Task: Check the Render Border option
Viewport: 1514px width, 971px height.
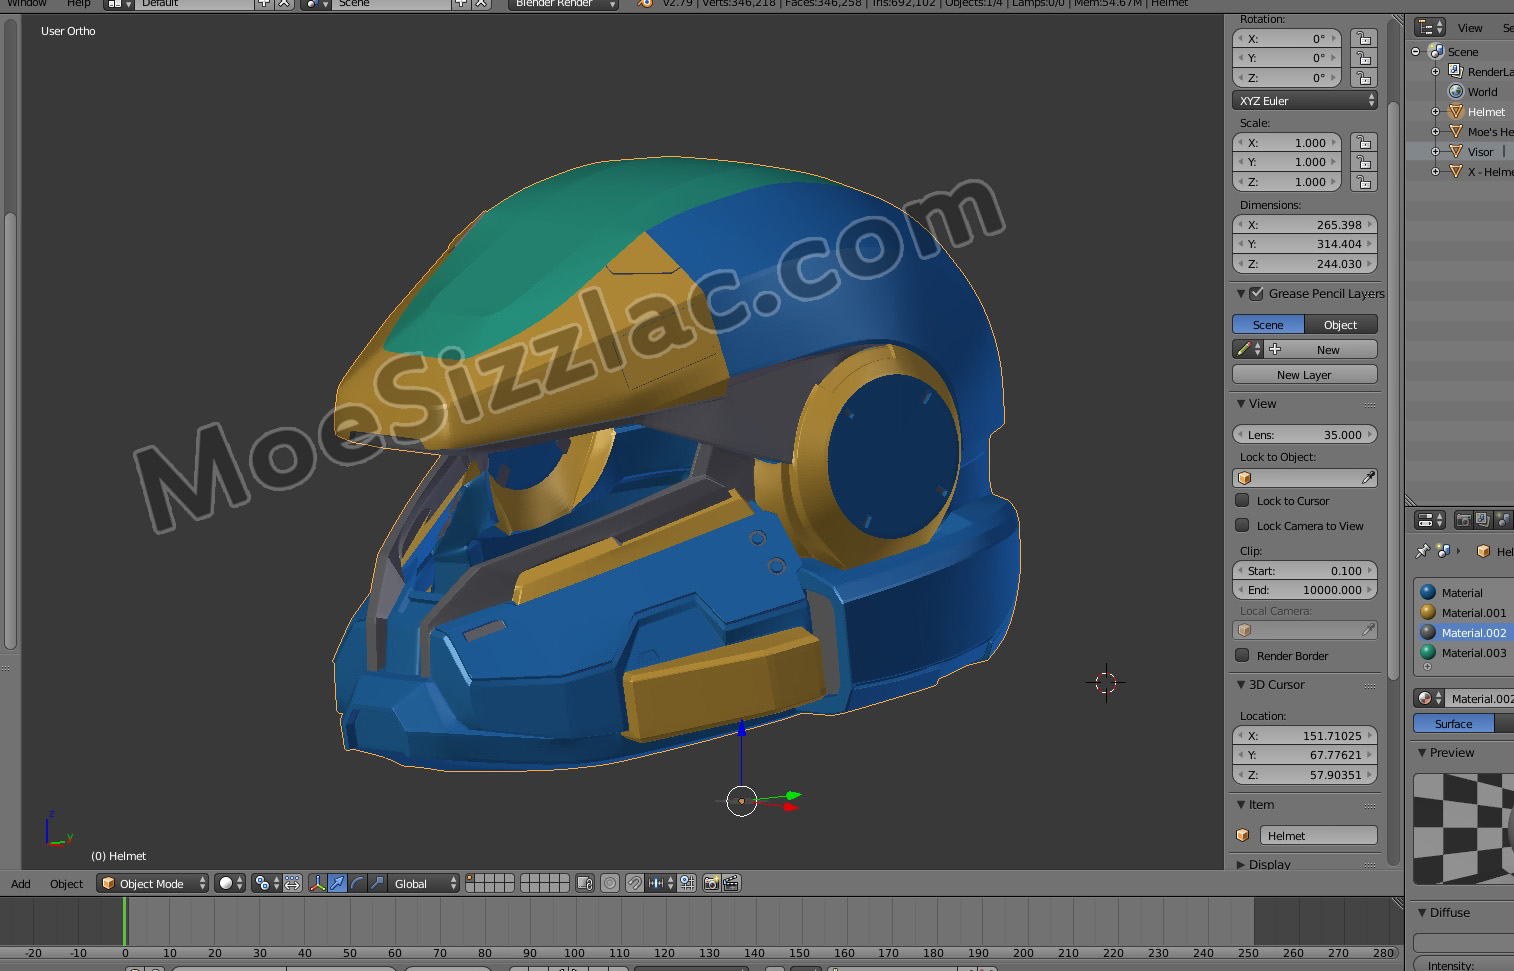Action: 1242,655
